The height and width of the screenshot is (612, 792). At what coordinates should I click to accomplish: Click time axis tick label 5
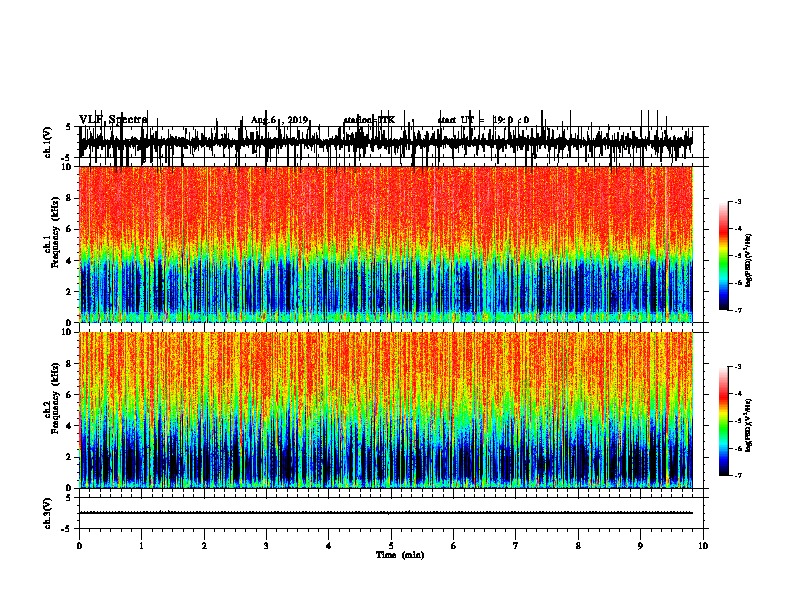click(x=391, y=546)
